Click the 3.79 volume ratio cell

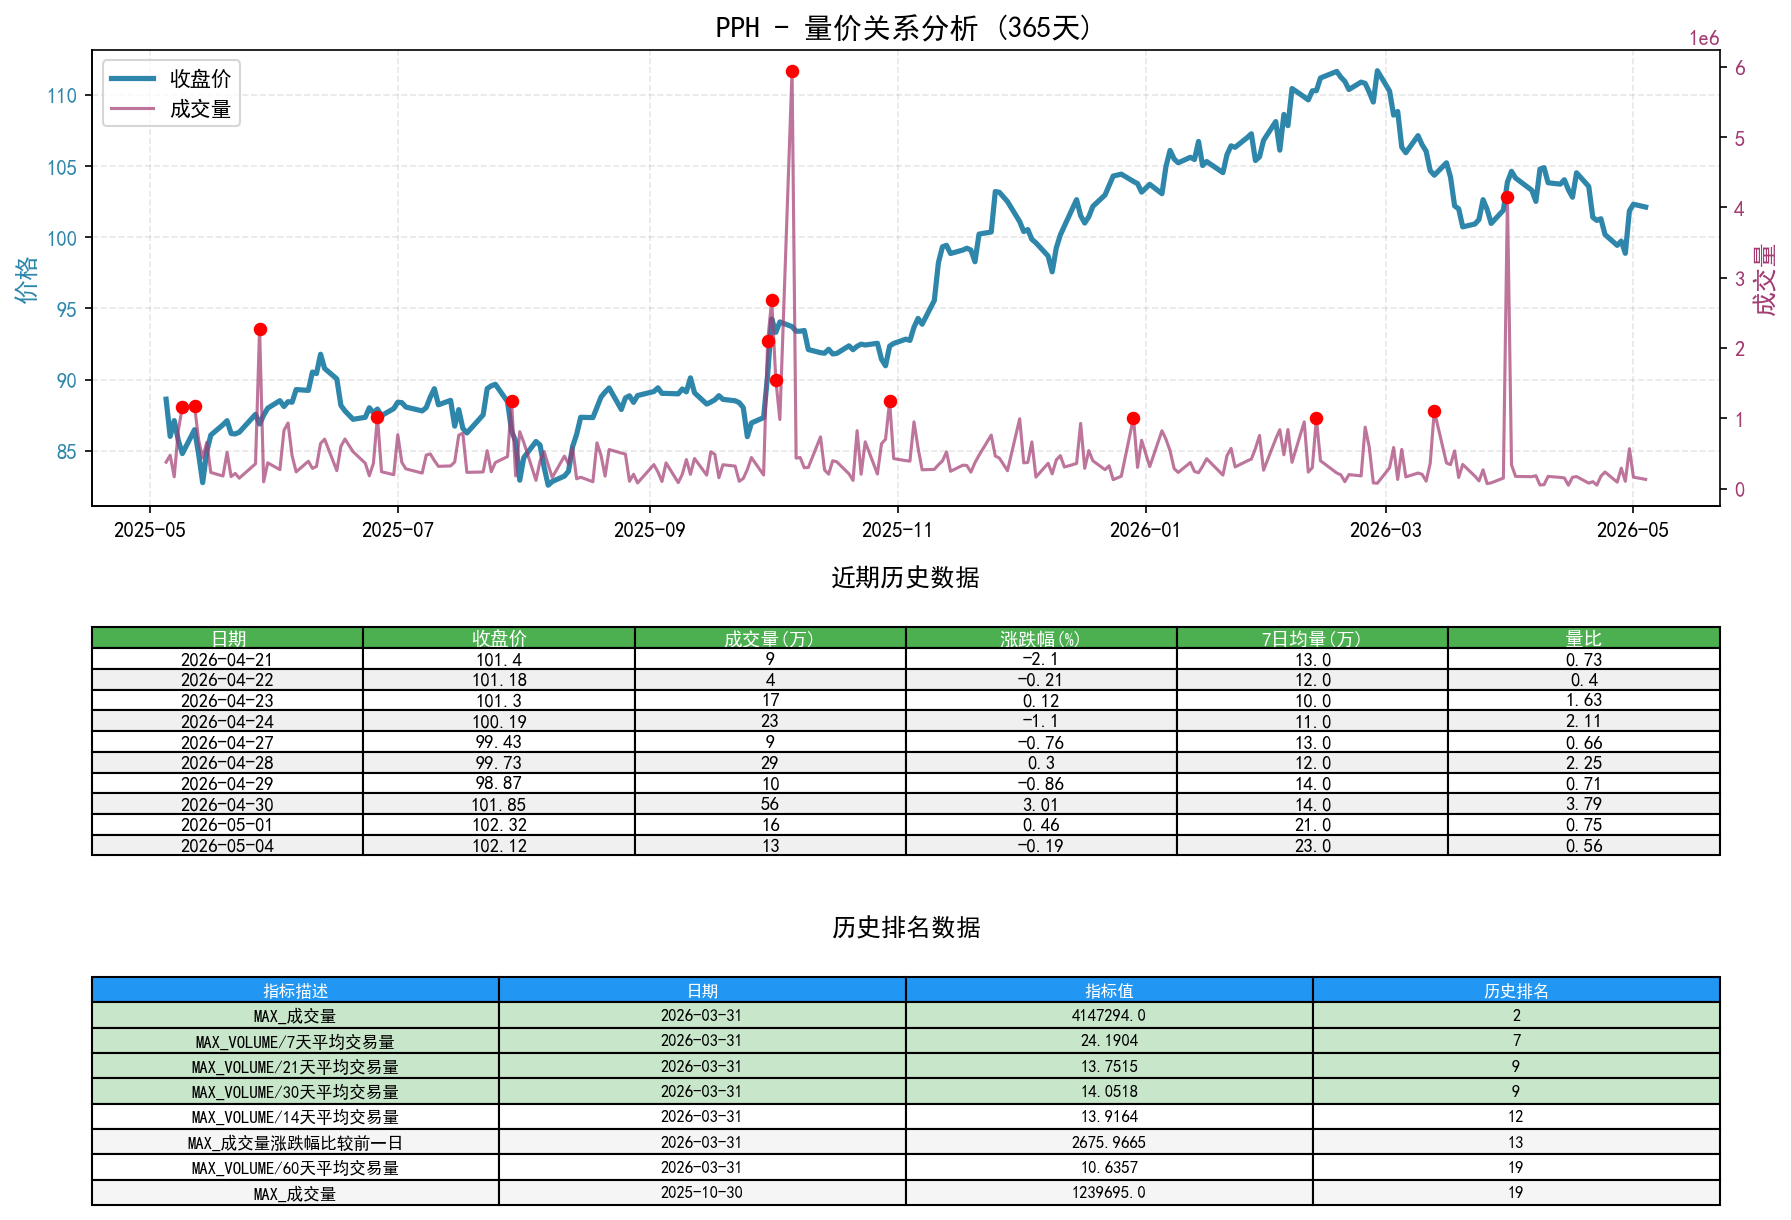1584,804
